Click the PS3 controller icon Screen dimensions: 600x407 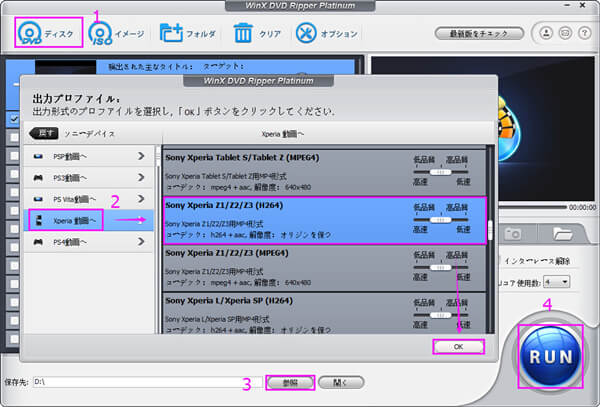click(38, 178)
